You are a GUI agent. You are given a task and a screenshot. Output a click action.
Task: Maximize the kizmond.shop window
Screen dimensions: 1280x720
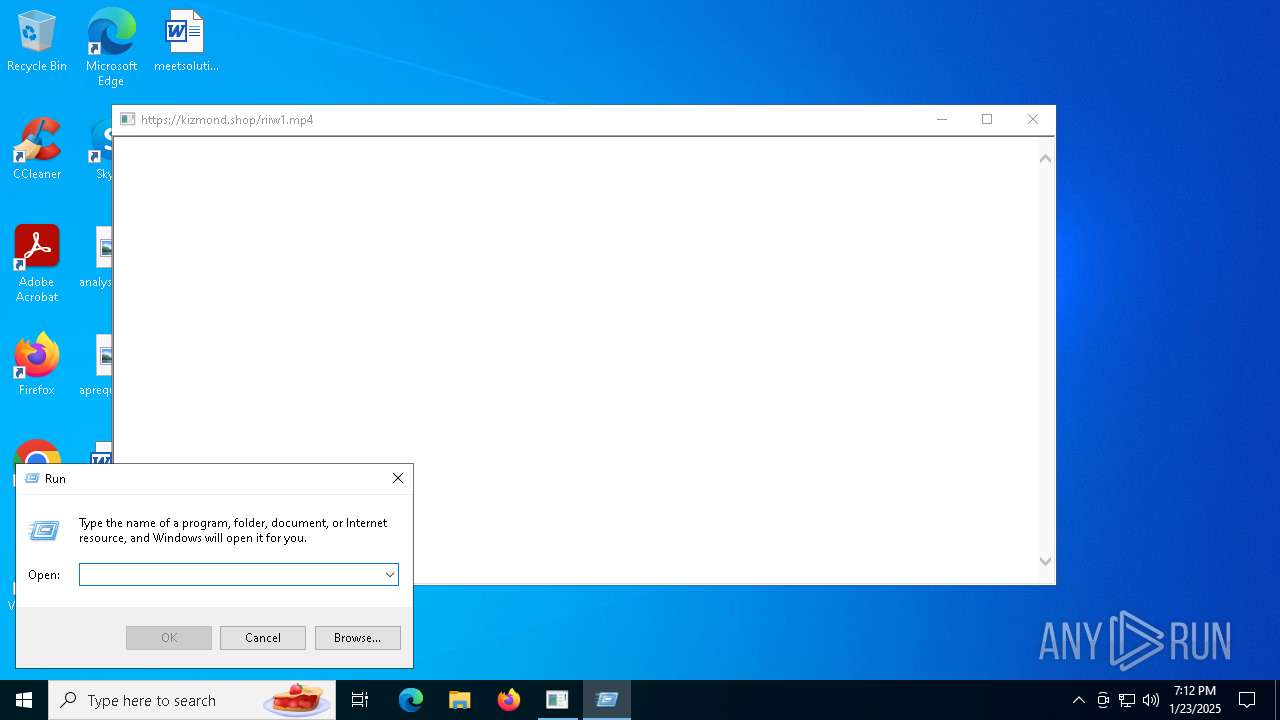[987, 120]
